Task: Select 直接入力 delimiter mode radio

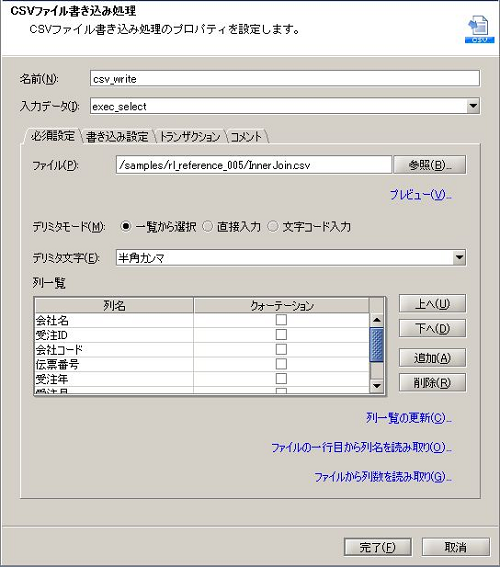Action: coord(208,227)
